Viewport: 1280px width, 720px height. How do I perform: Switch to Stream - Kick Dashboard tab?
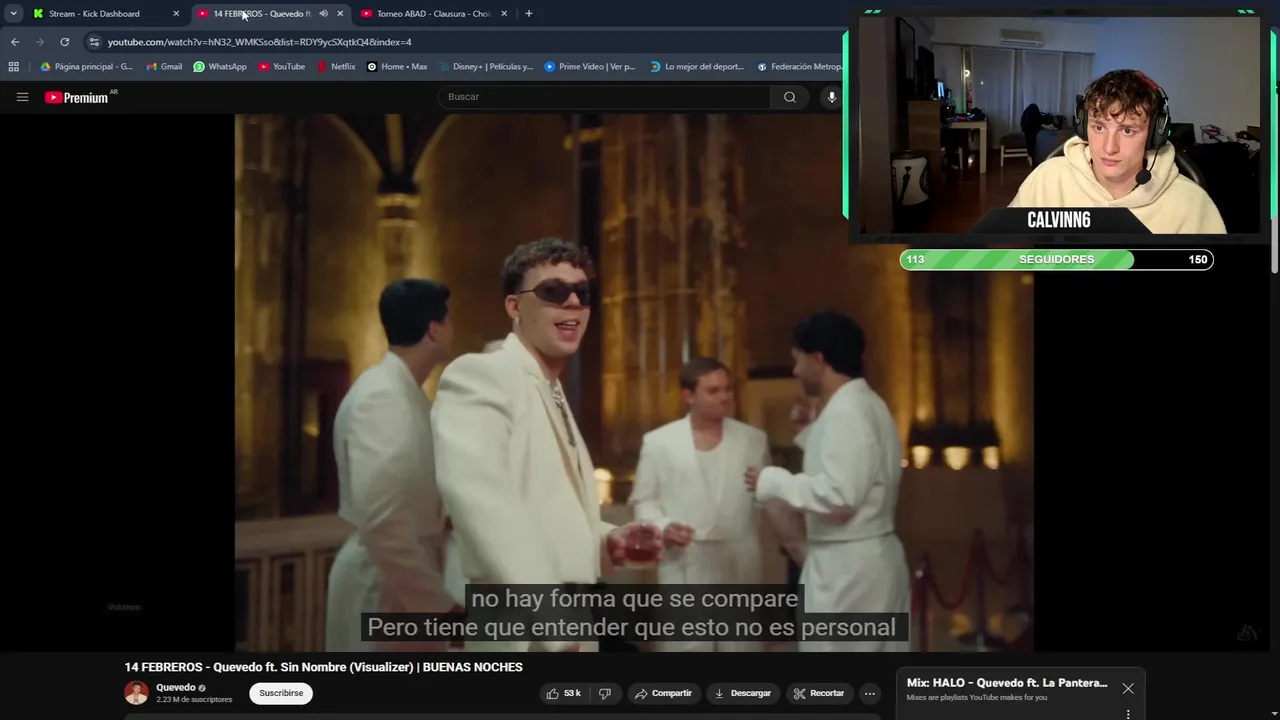click(95, 13)
